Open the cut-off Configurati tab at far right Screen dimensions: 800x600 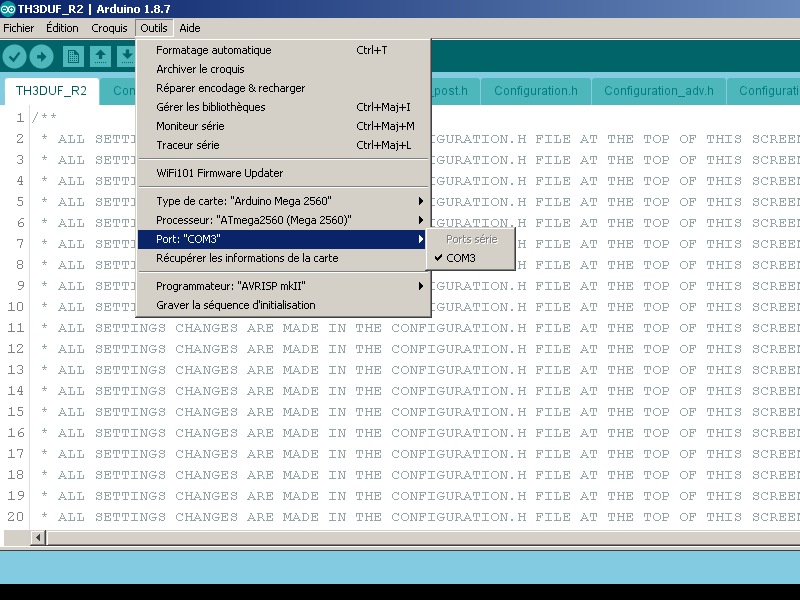tap(764, 91)
